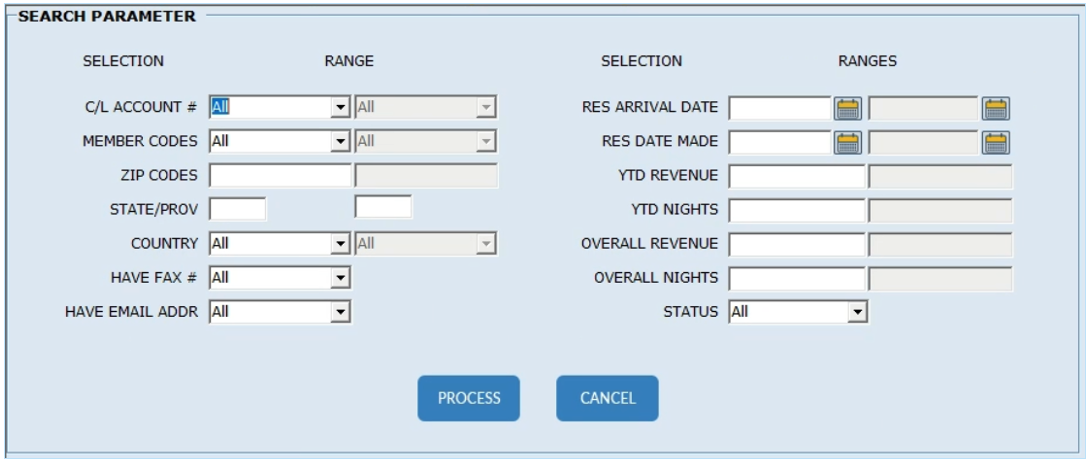Open the first RES DATE MADE calendar picker
The width and height of the screenshot is (1092, 463).
point(848,142)
